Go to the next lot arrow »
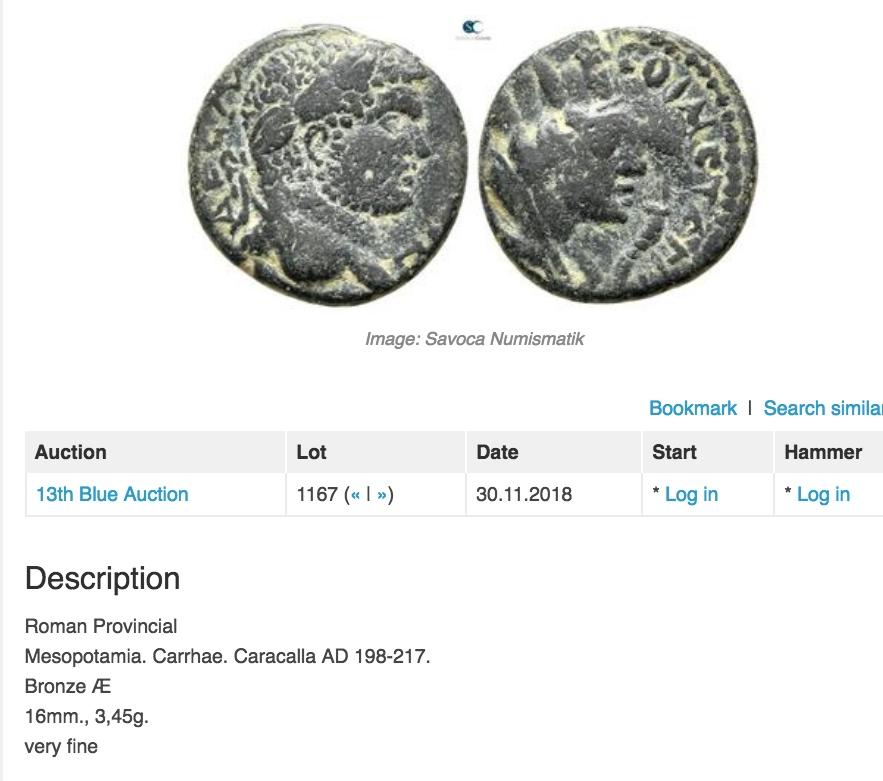The image size is (883, 781). pyautogui.click(x=382, y=495)
